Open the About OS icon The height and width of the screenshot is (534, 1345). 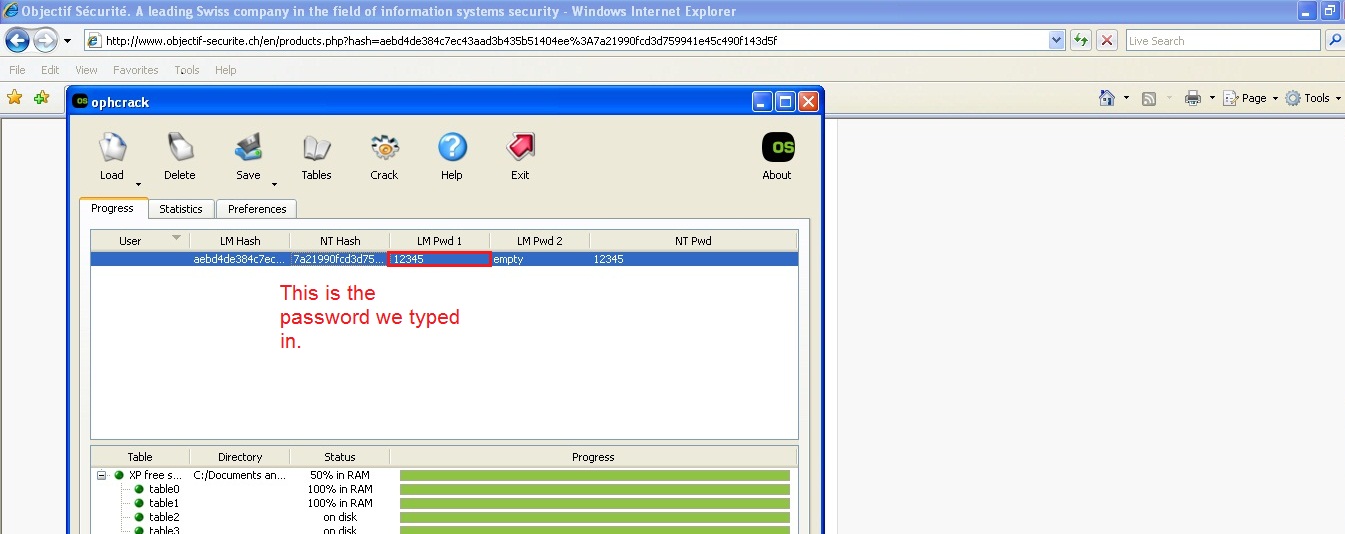point(778,147)
